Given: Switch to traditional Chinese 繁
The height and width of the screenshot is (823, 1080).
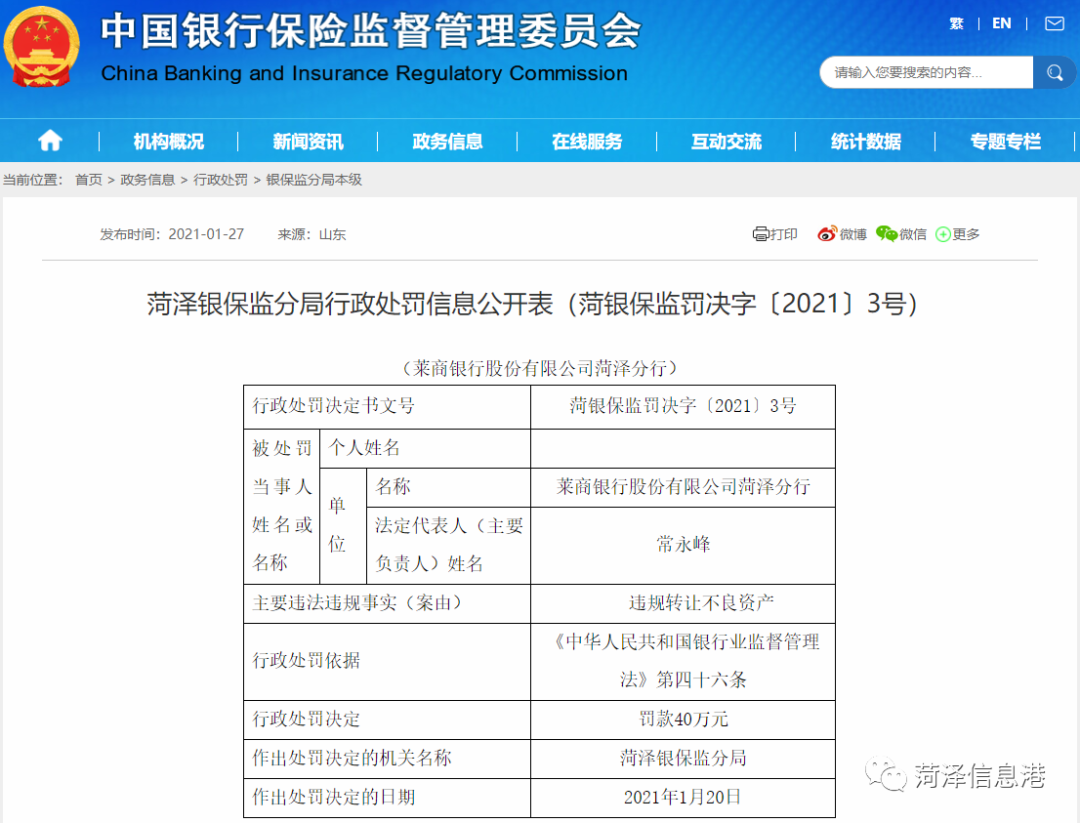Looking at the screenshot, I should click(x=956, y=24).
